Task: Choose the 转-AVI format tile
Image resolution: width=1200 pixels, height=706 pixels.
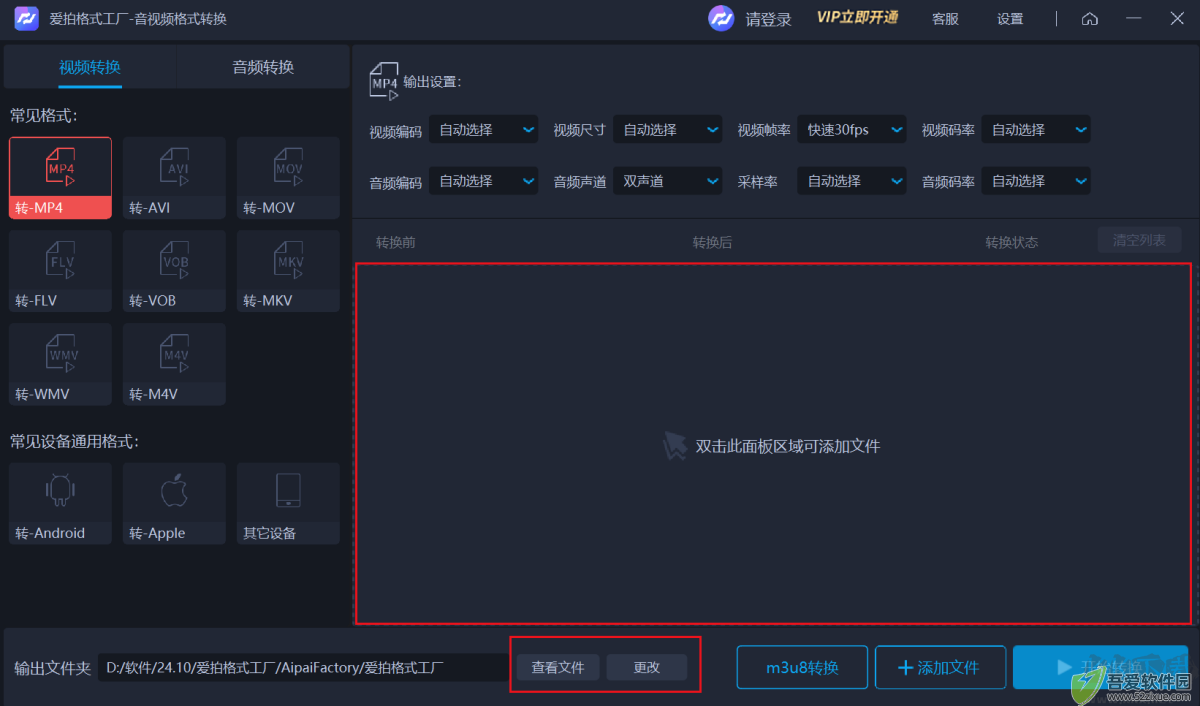Action: click(x=174, y=178)
